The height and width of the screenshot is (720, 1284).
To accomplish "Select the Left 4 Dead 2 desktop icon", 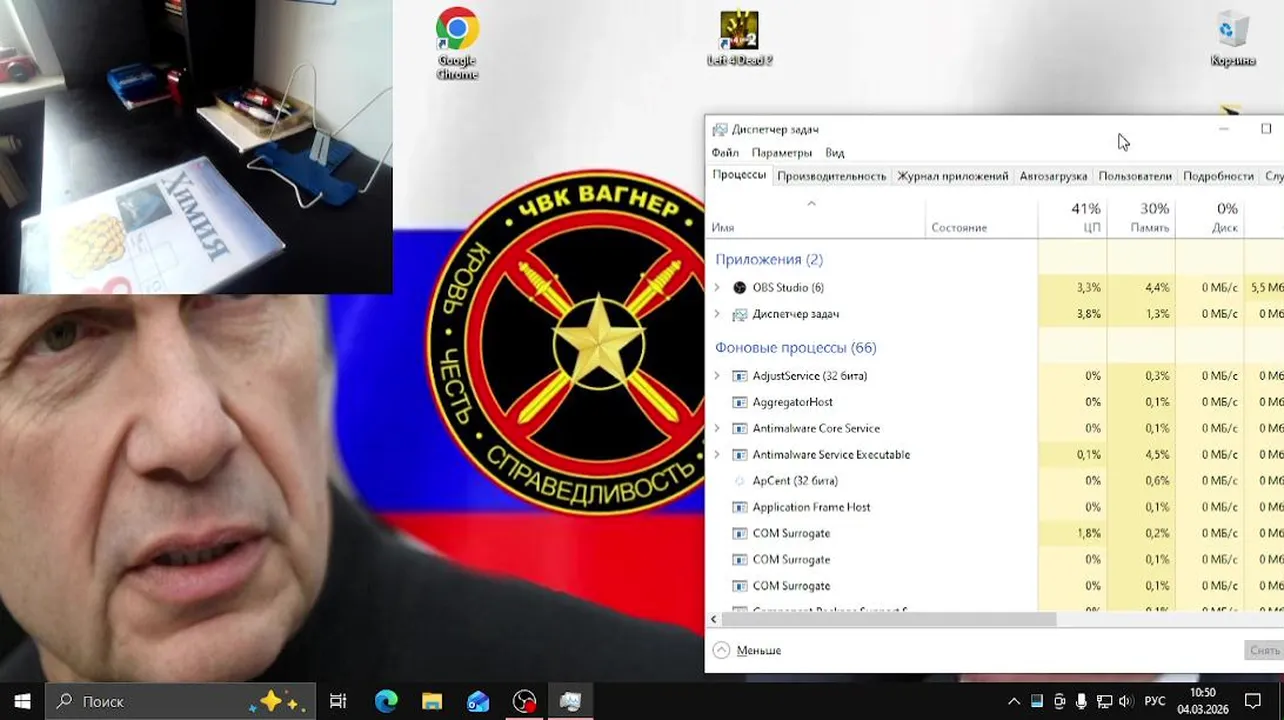I will click(x=739, y=39).
